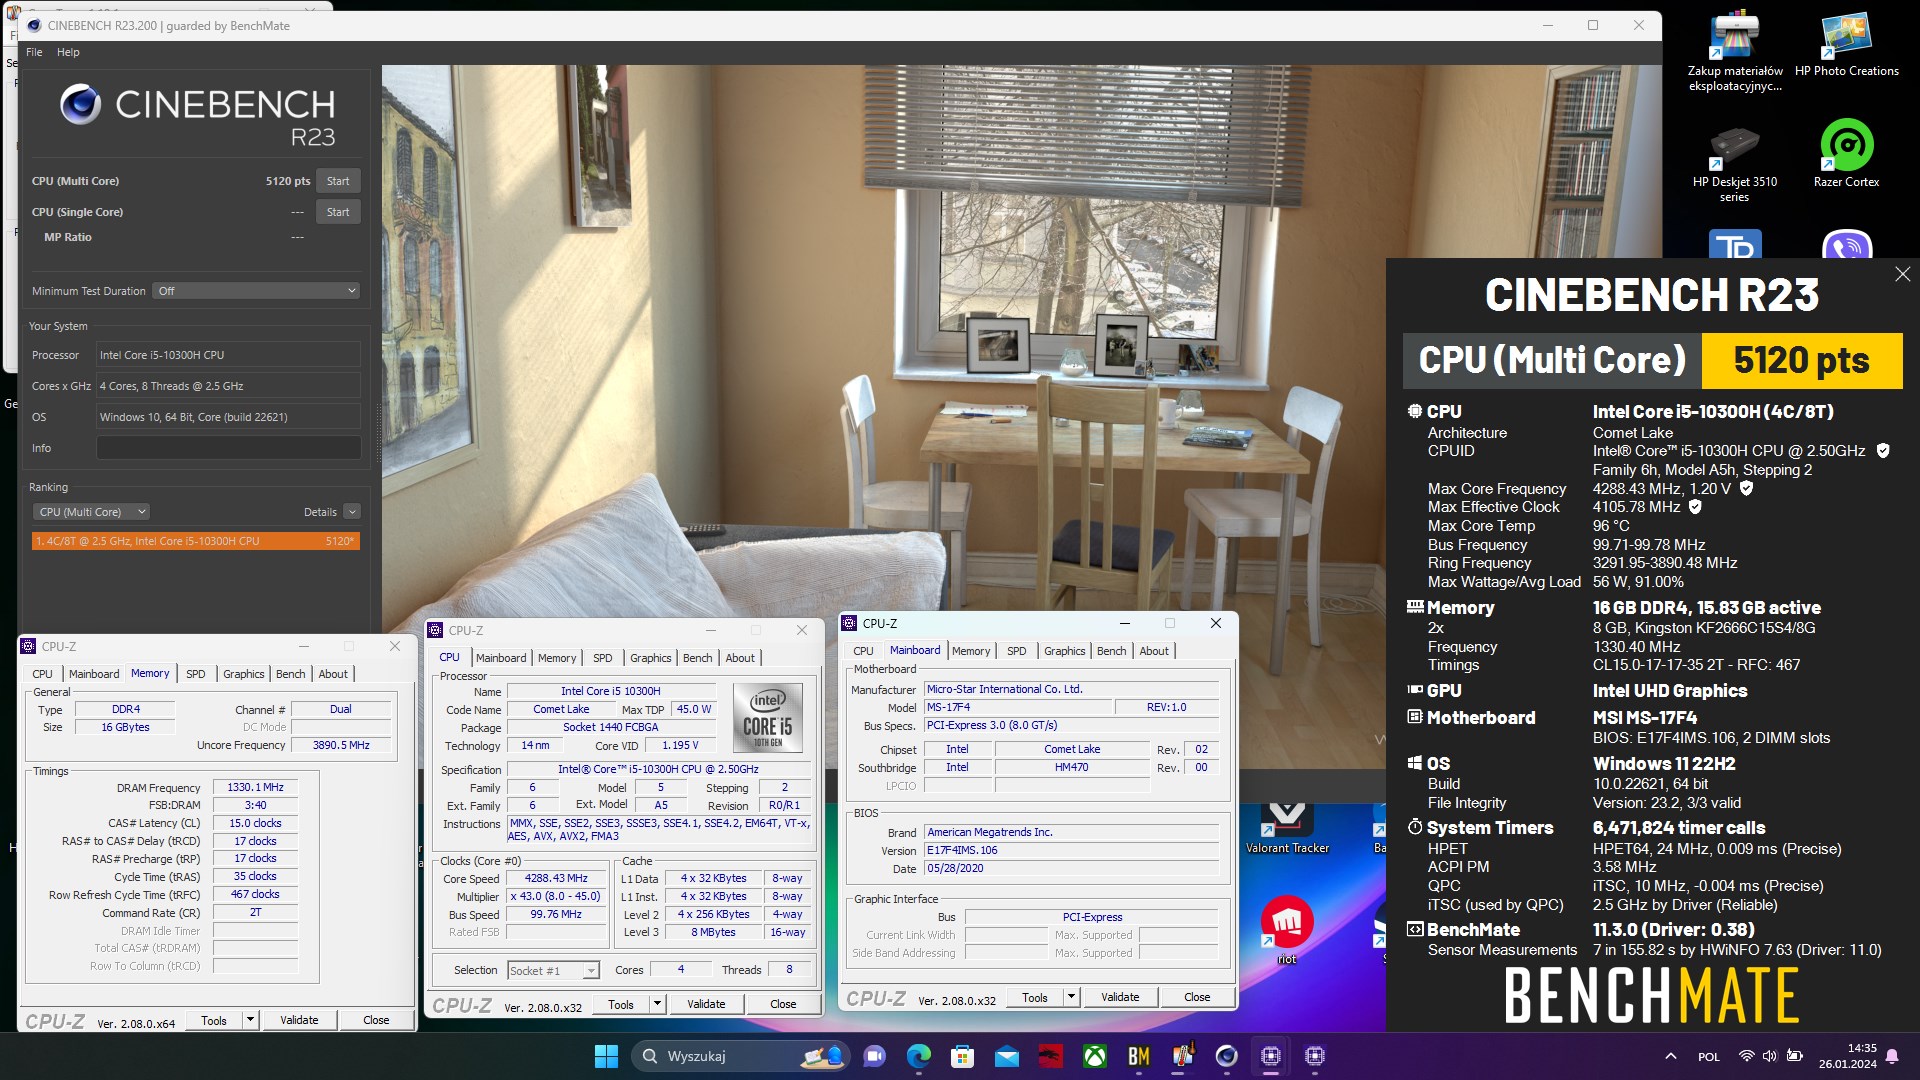This screenshot has width=1920, height=1080.
Task: Open the Mail app in taskbar
Action: pos(1006,1056)
